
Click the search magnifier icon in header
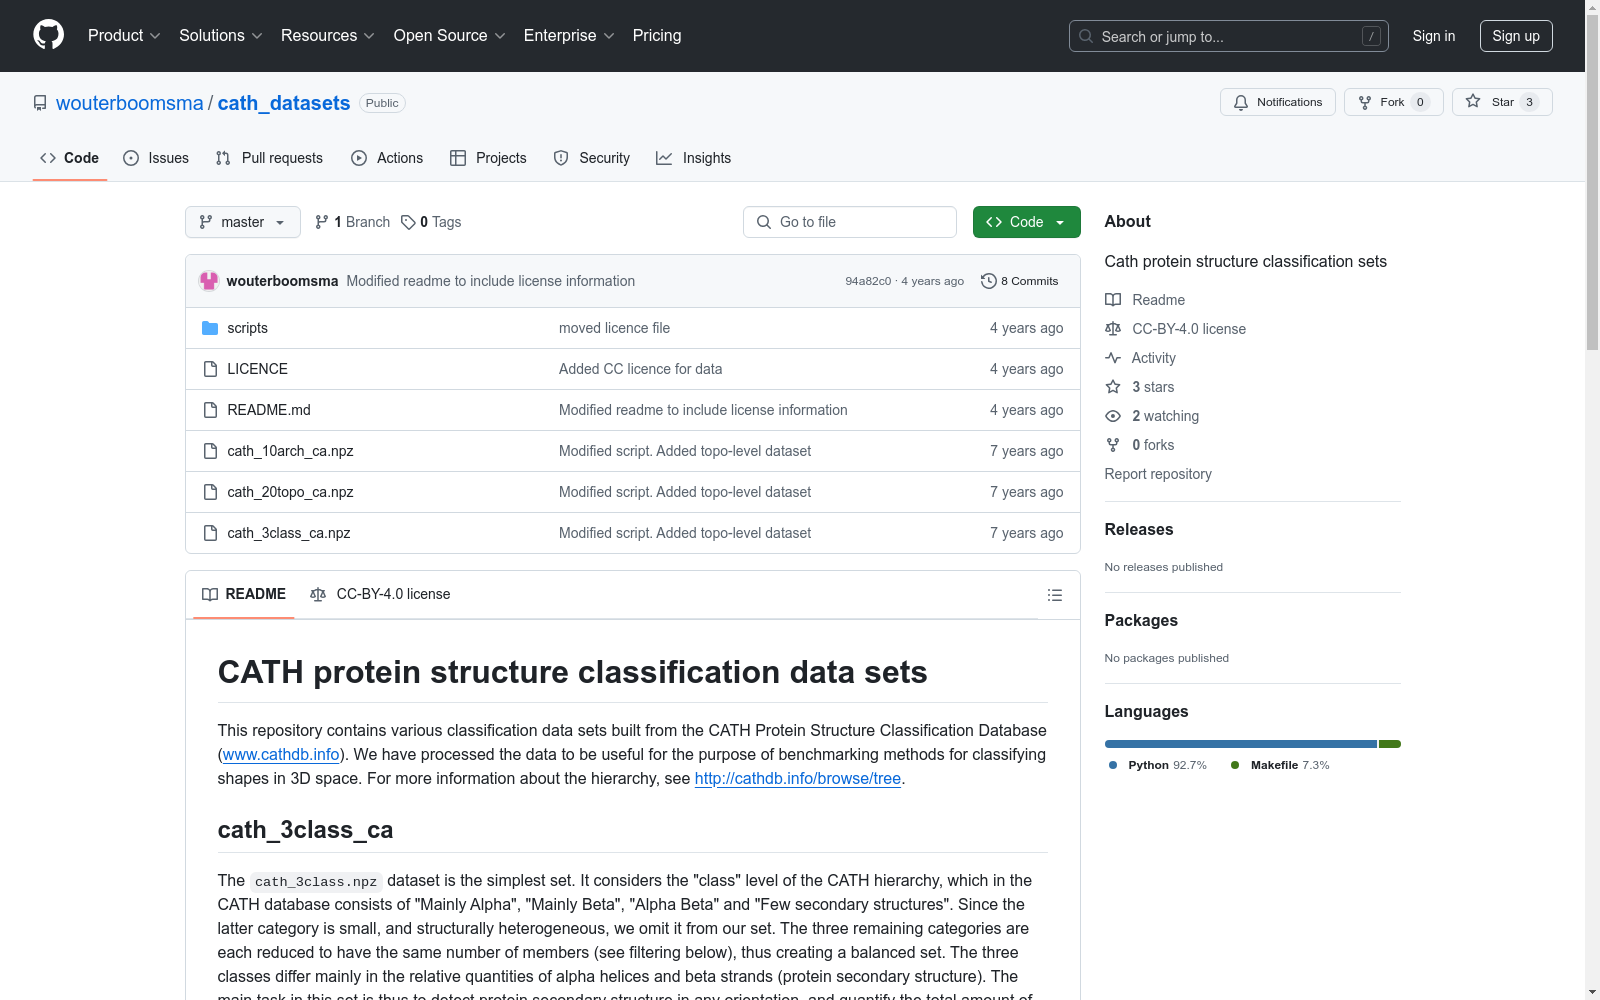[1086, 36]
